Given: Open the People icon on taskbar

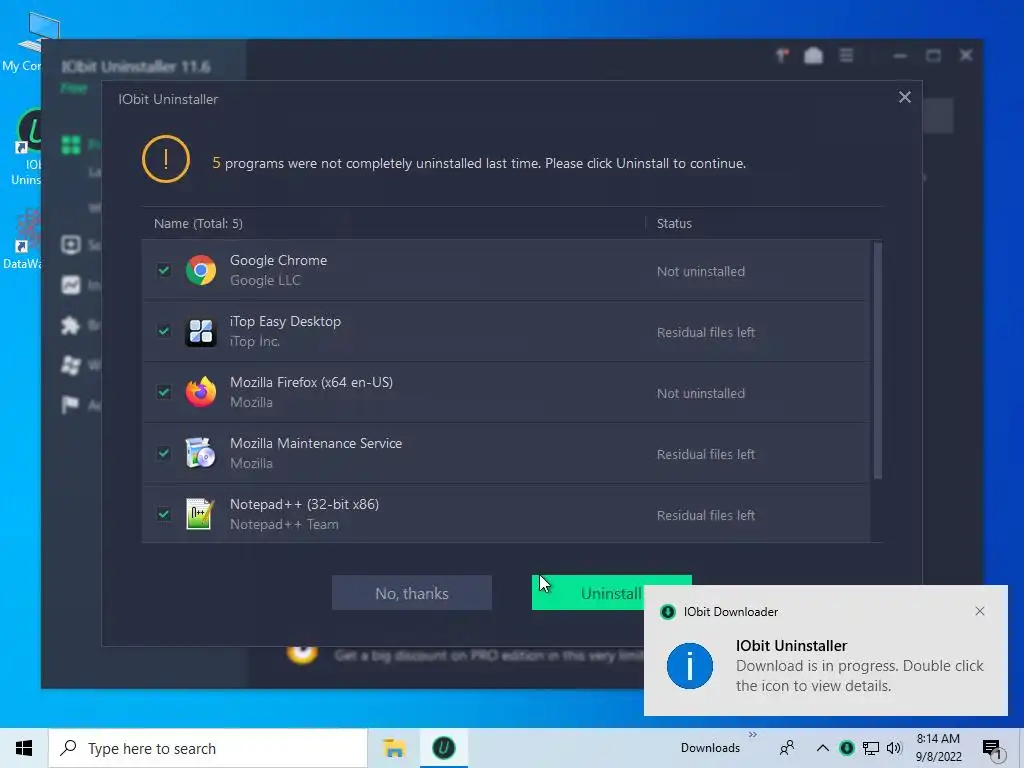Looking at the screenshot, I should [x=788, y=748].
